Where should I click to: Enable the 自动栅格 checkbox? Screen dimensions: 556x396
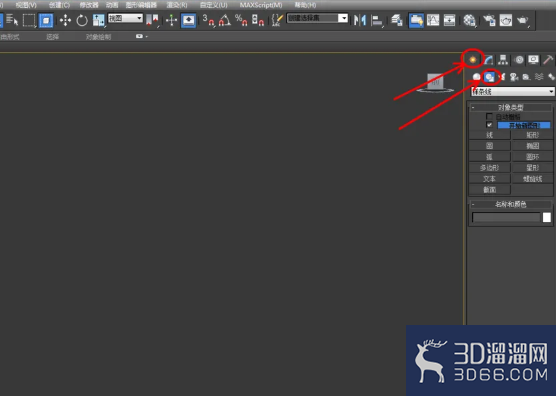point(489,117)
